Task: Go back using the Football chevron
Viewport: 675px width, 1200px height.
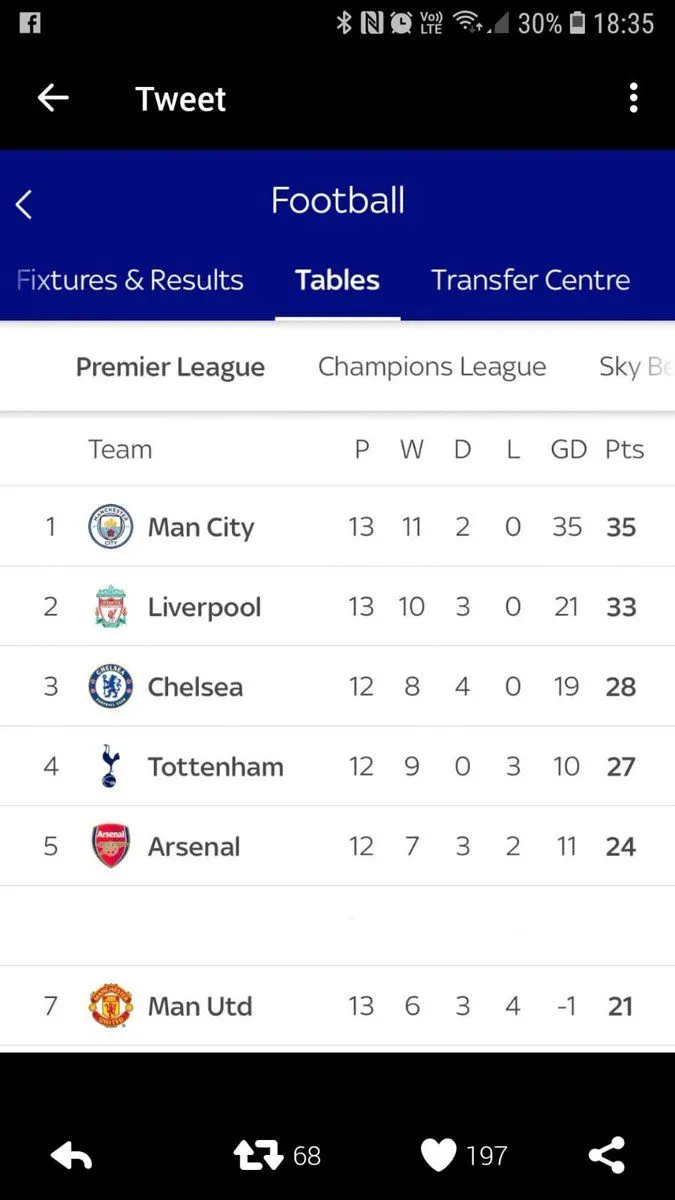Action: [x=24, y=204]
